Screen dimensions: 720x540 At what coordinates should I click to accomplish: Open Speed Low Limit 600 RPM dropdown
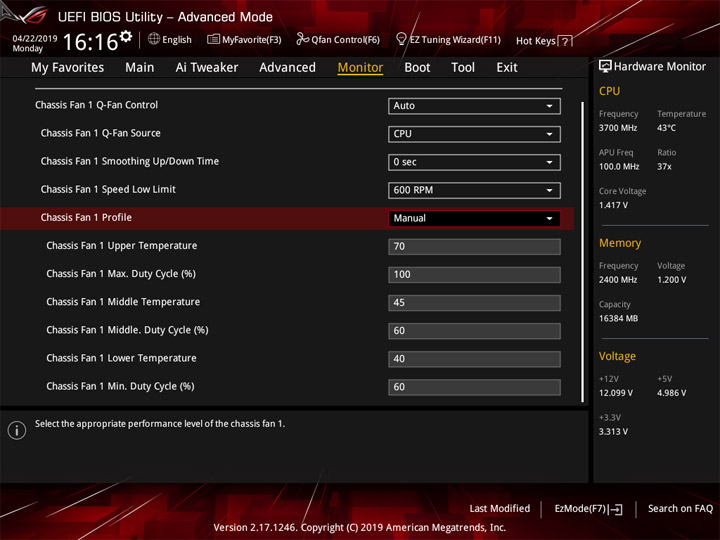pos(474,190)
